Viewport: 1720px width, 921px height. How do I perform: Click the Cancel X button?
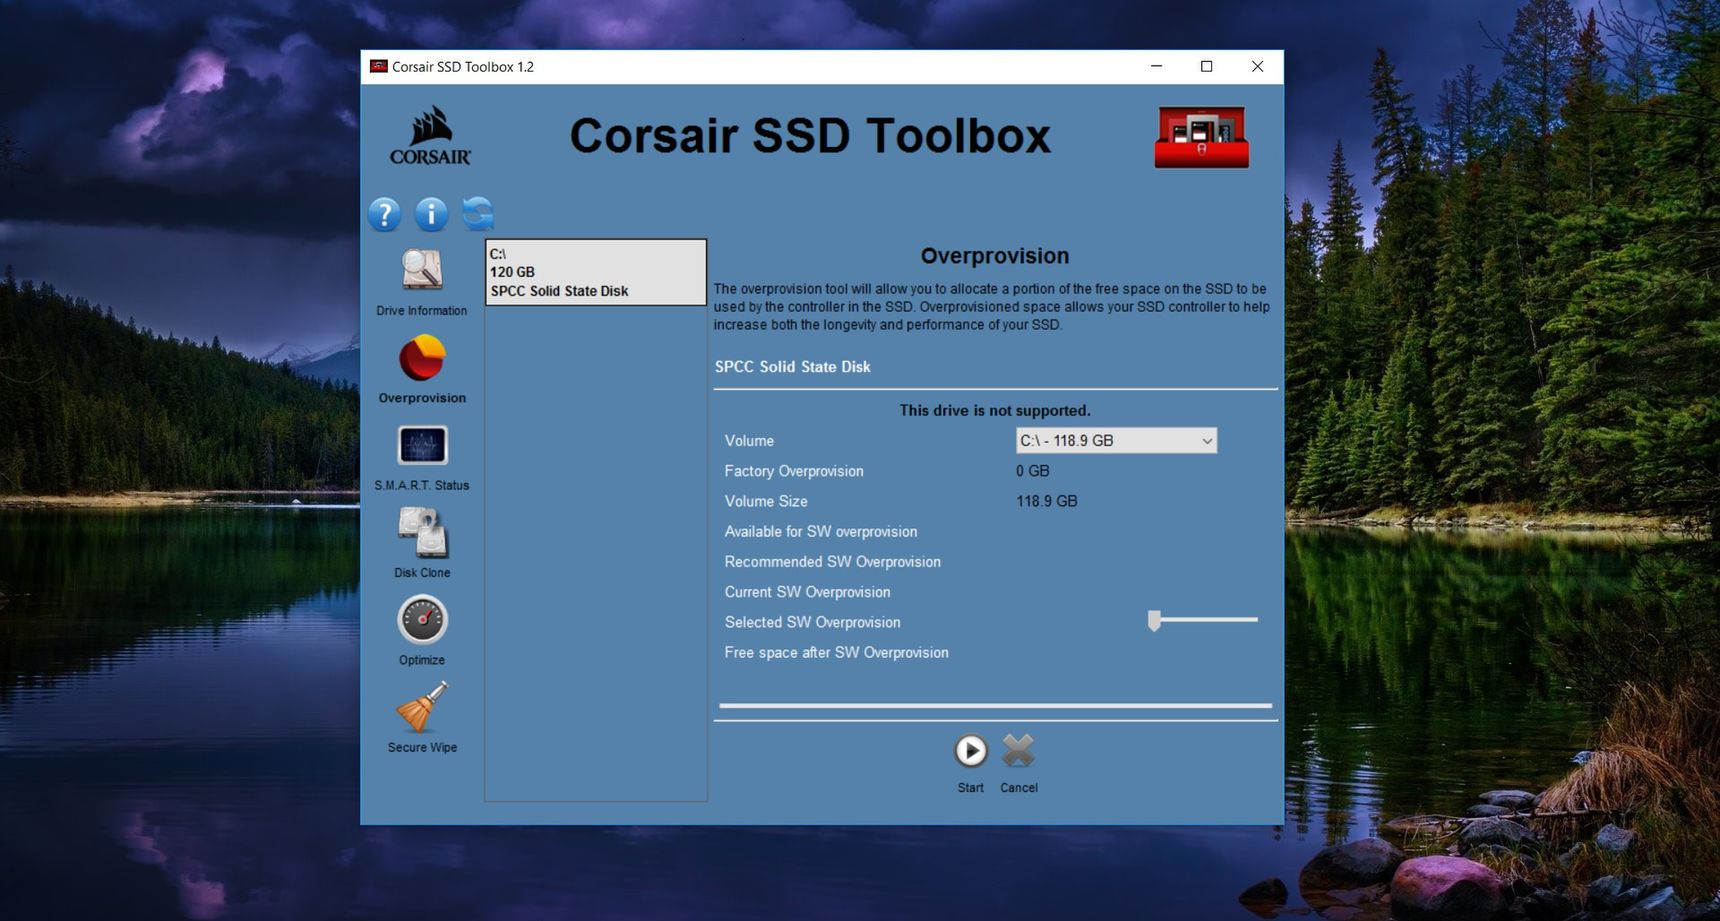1018,751
